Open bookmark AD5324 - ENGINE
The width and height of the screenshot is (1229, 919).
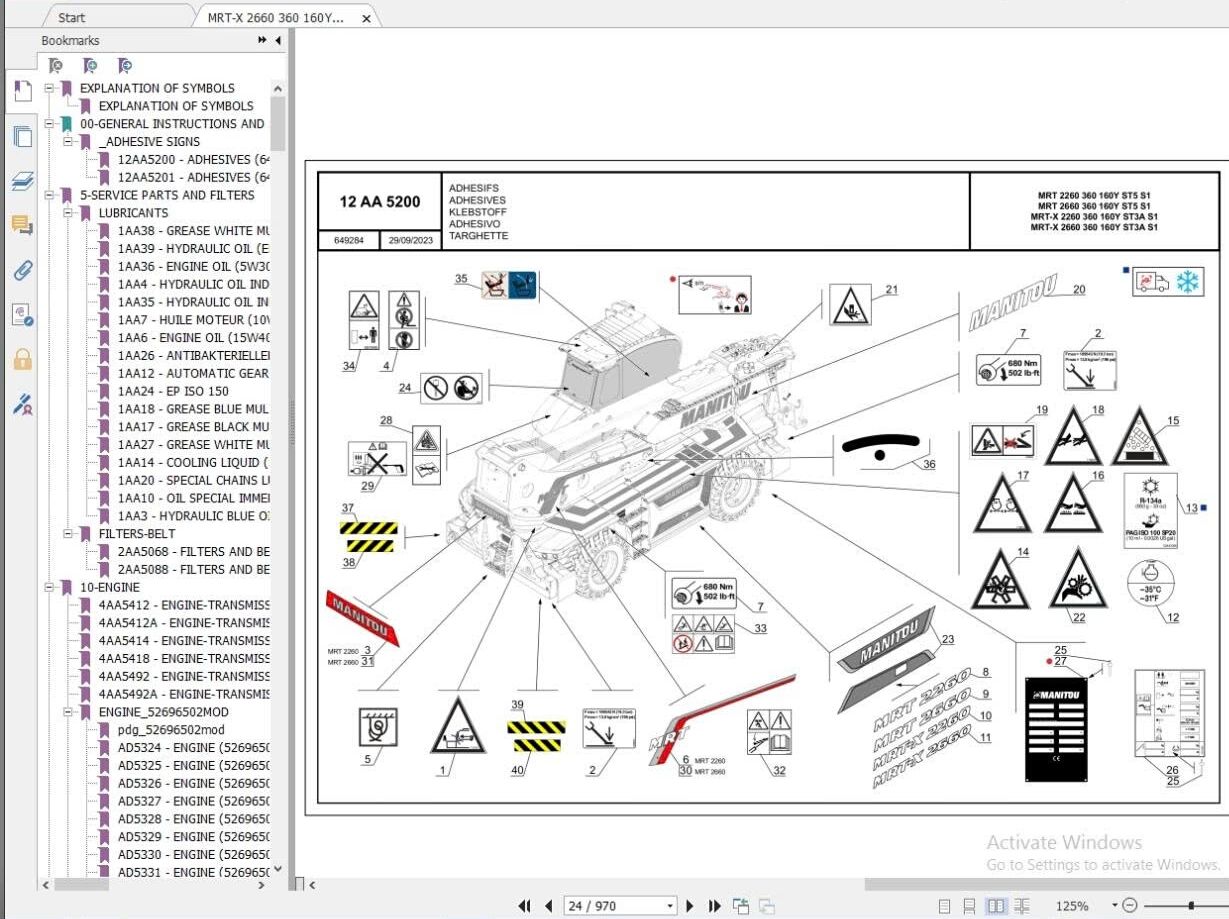[x=194, y=748]
